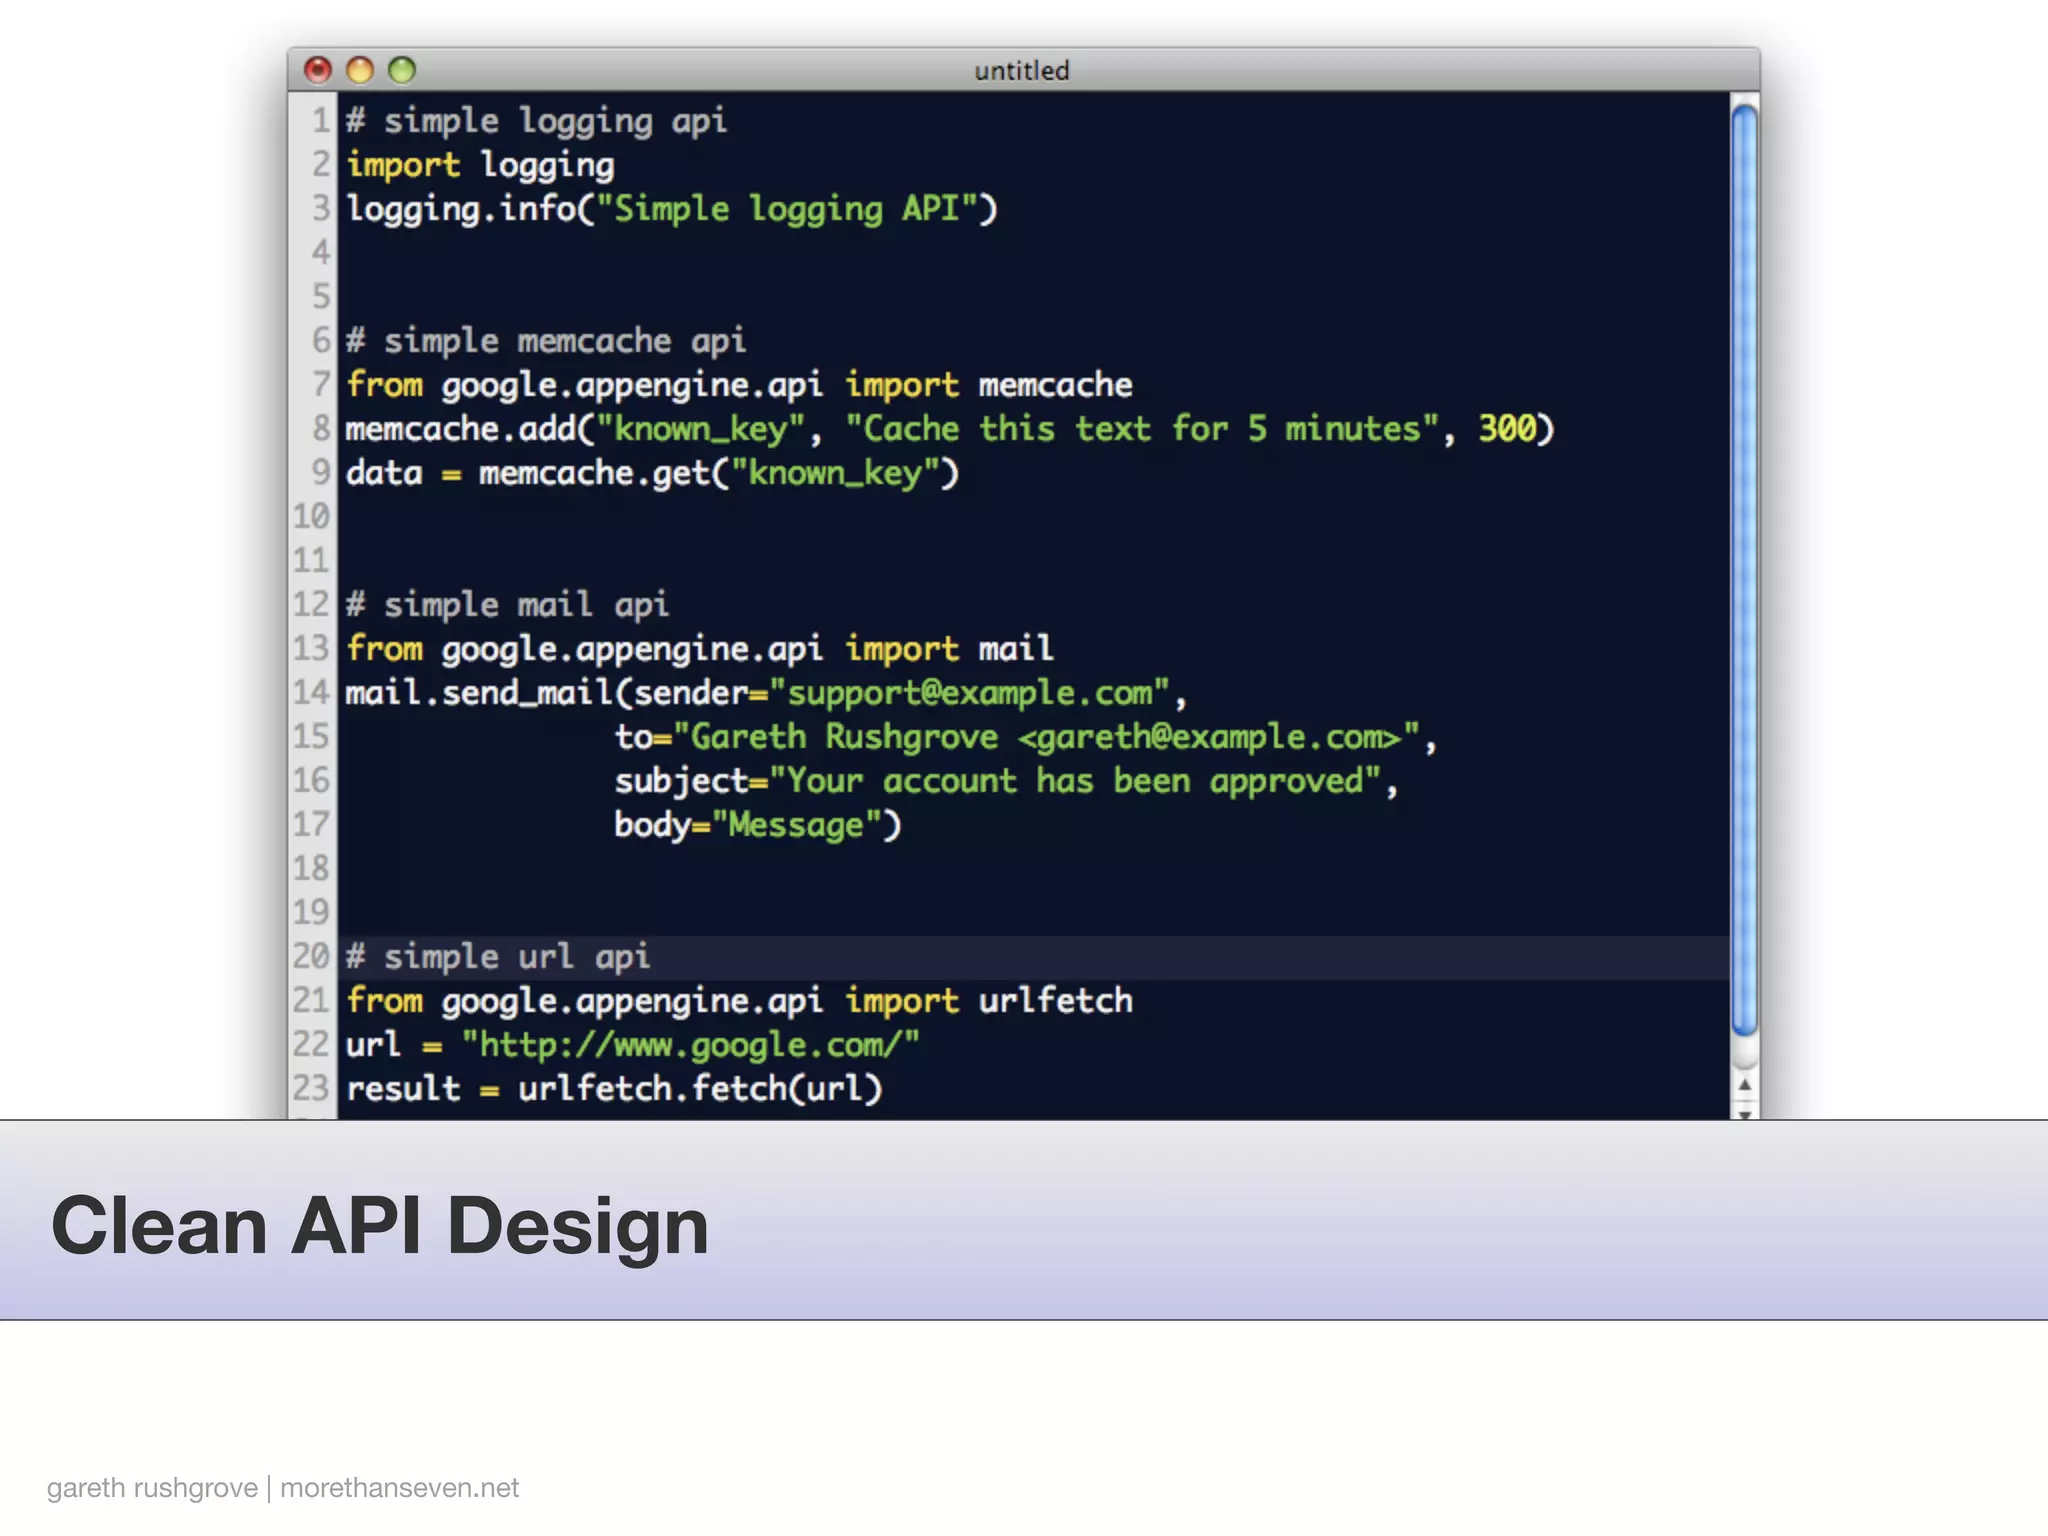Click the line importing urlfetch
Viewport: 2048px width, 1536px height.
pyautogui.click(x=739, y=1001)
